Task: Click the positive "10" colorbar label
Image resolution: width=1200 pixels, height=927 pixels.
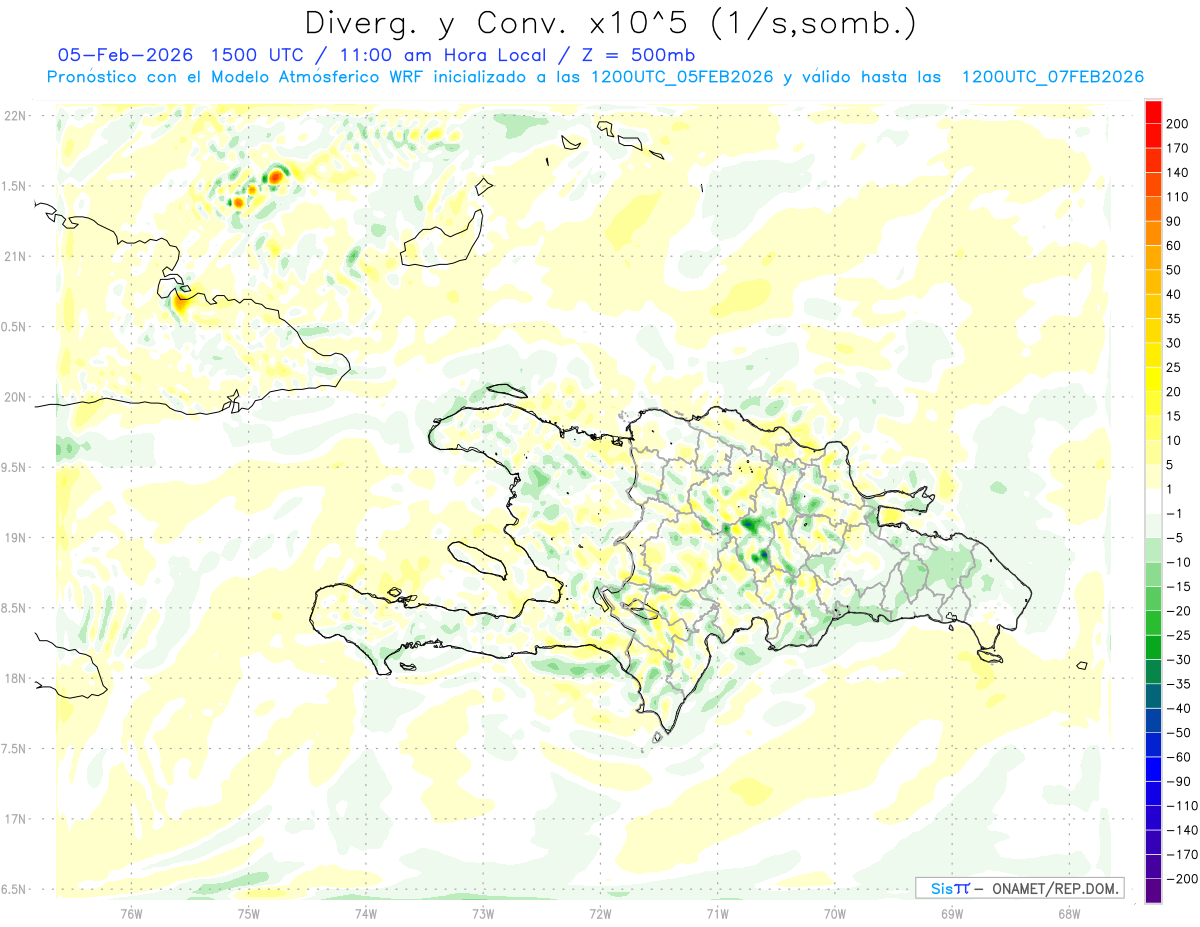Action: (1175, 440)
